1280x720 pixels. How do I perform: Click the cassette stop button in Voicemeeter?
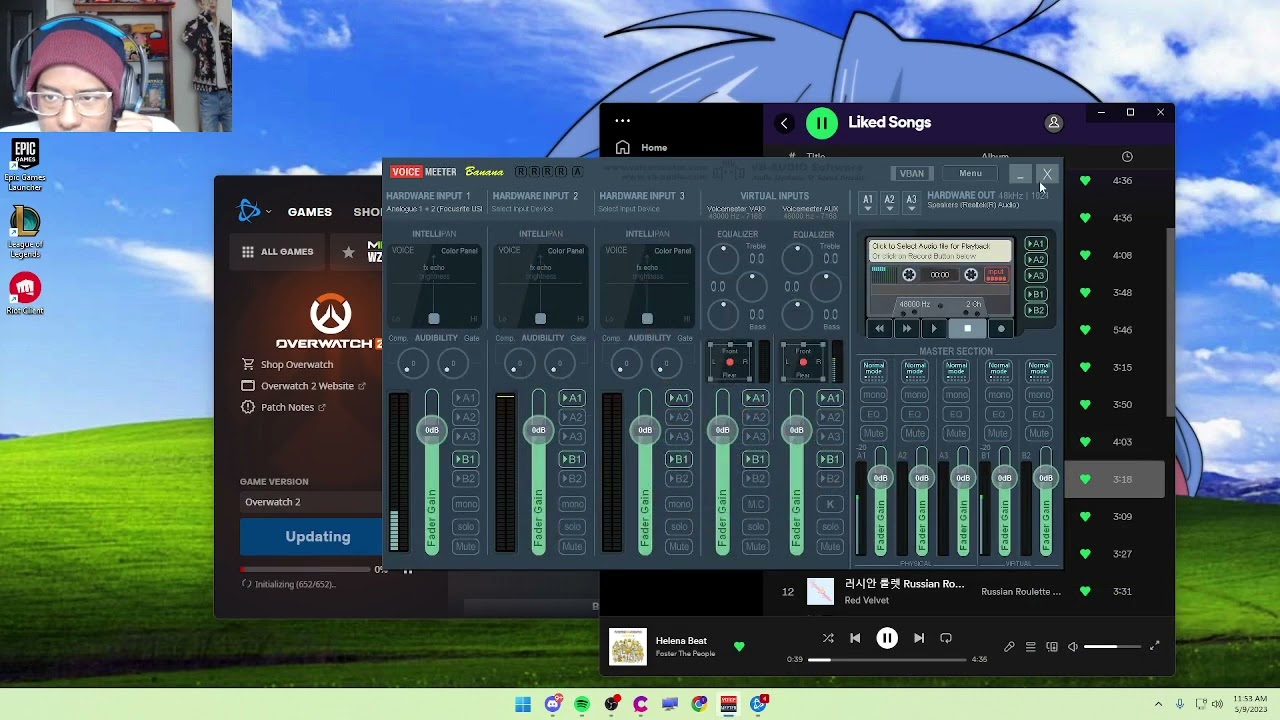[967, 329]
